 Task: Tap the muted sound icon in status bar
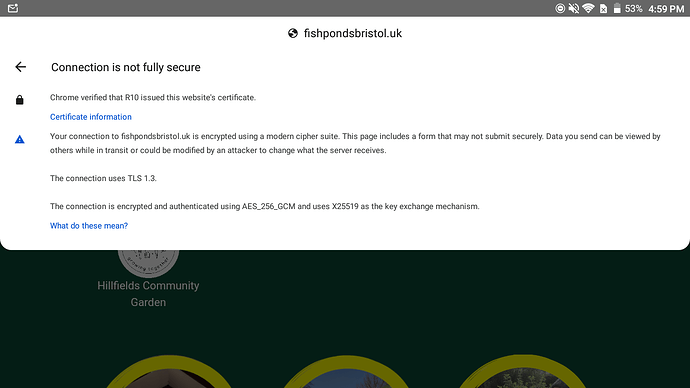click(574, 8)
